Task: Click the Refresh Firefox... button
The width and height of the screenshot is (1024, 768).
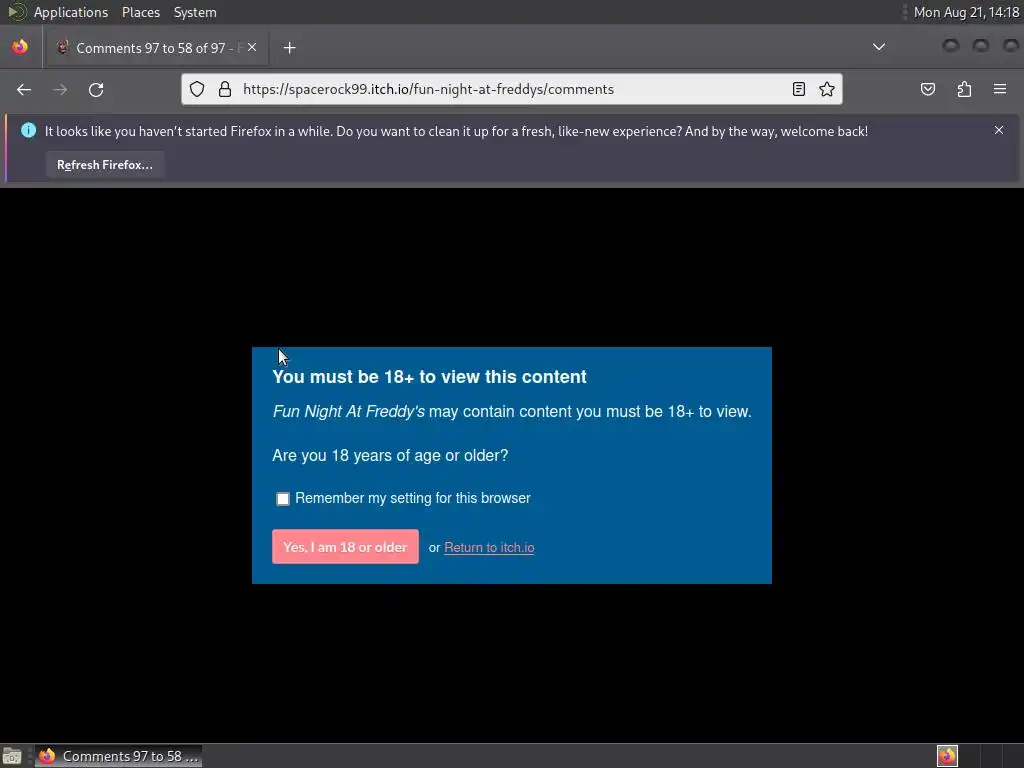Action: [x=104, y=165]
